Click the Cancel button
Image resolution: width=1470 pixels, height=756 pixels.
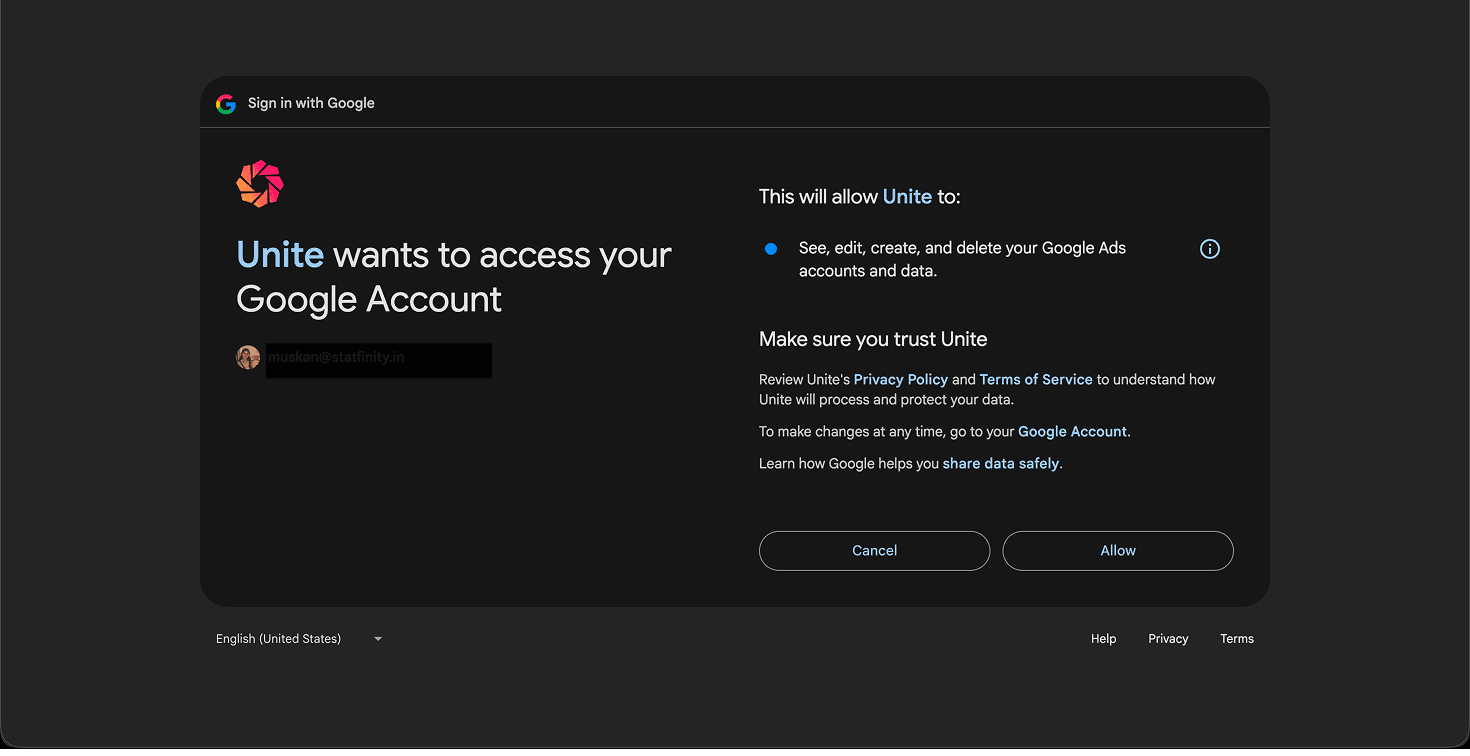coord(874,551)
